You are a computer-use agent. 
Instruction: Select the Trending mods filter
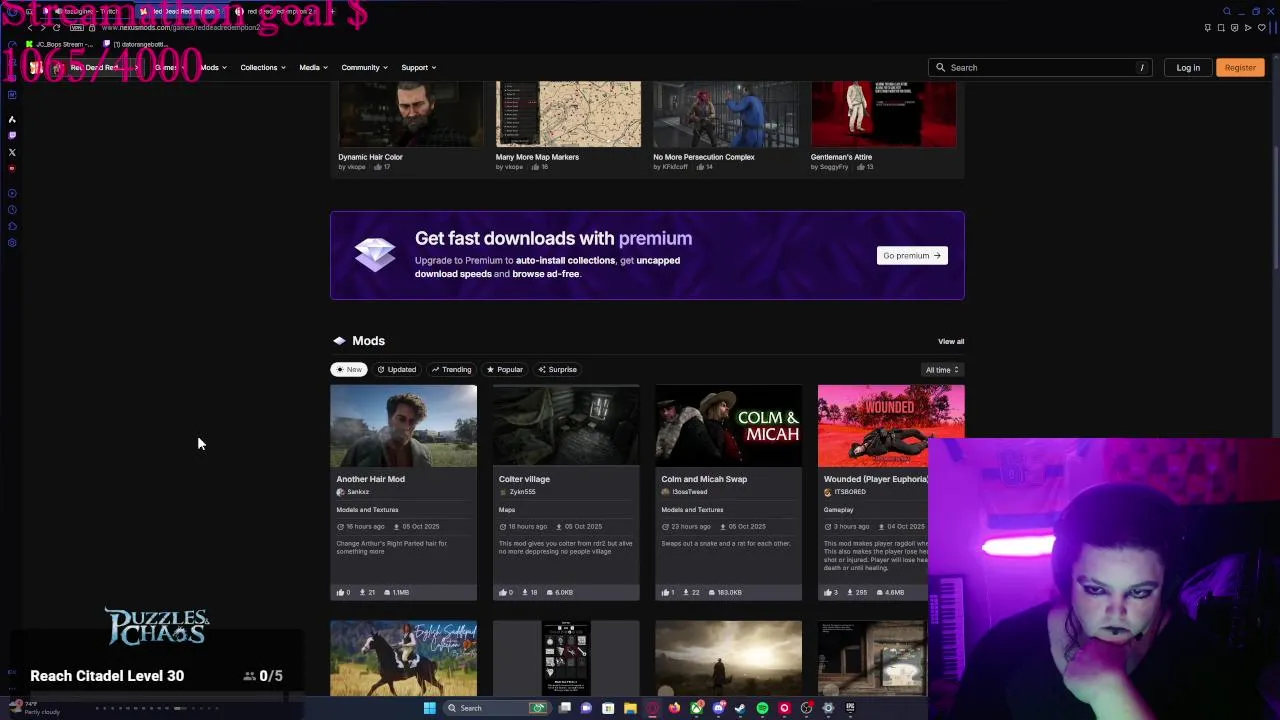click(451, 370)
